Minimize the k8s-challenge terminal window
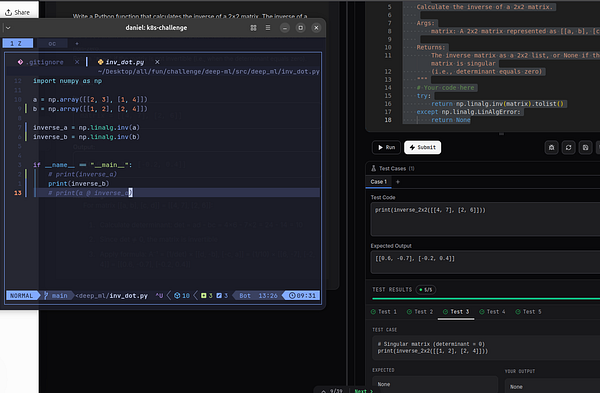This screenshot has width=600, height=393. click(285, 28)
